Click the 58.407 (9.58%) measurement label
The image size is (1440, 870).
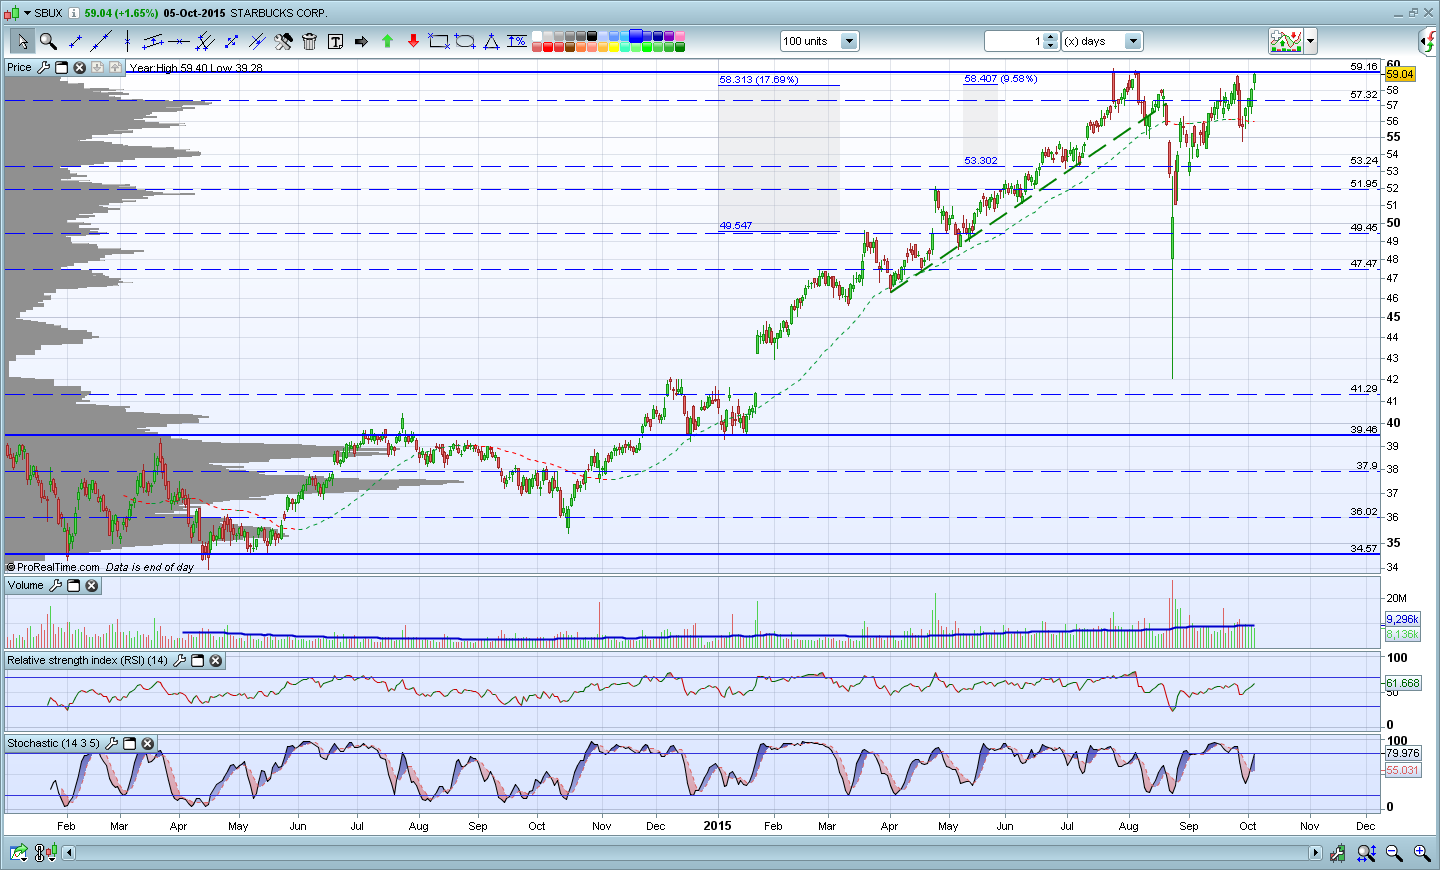pos(1001,78)
